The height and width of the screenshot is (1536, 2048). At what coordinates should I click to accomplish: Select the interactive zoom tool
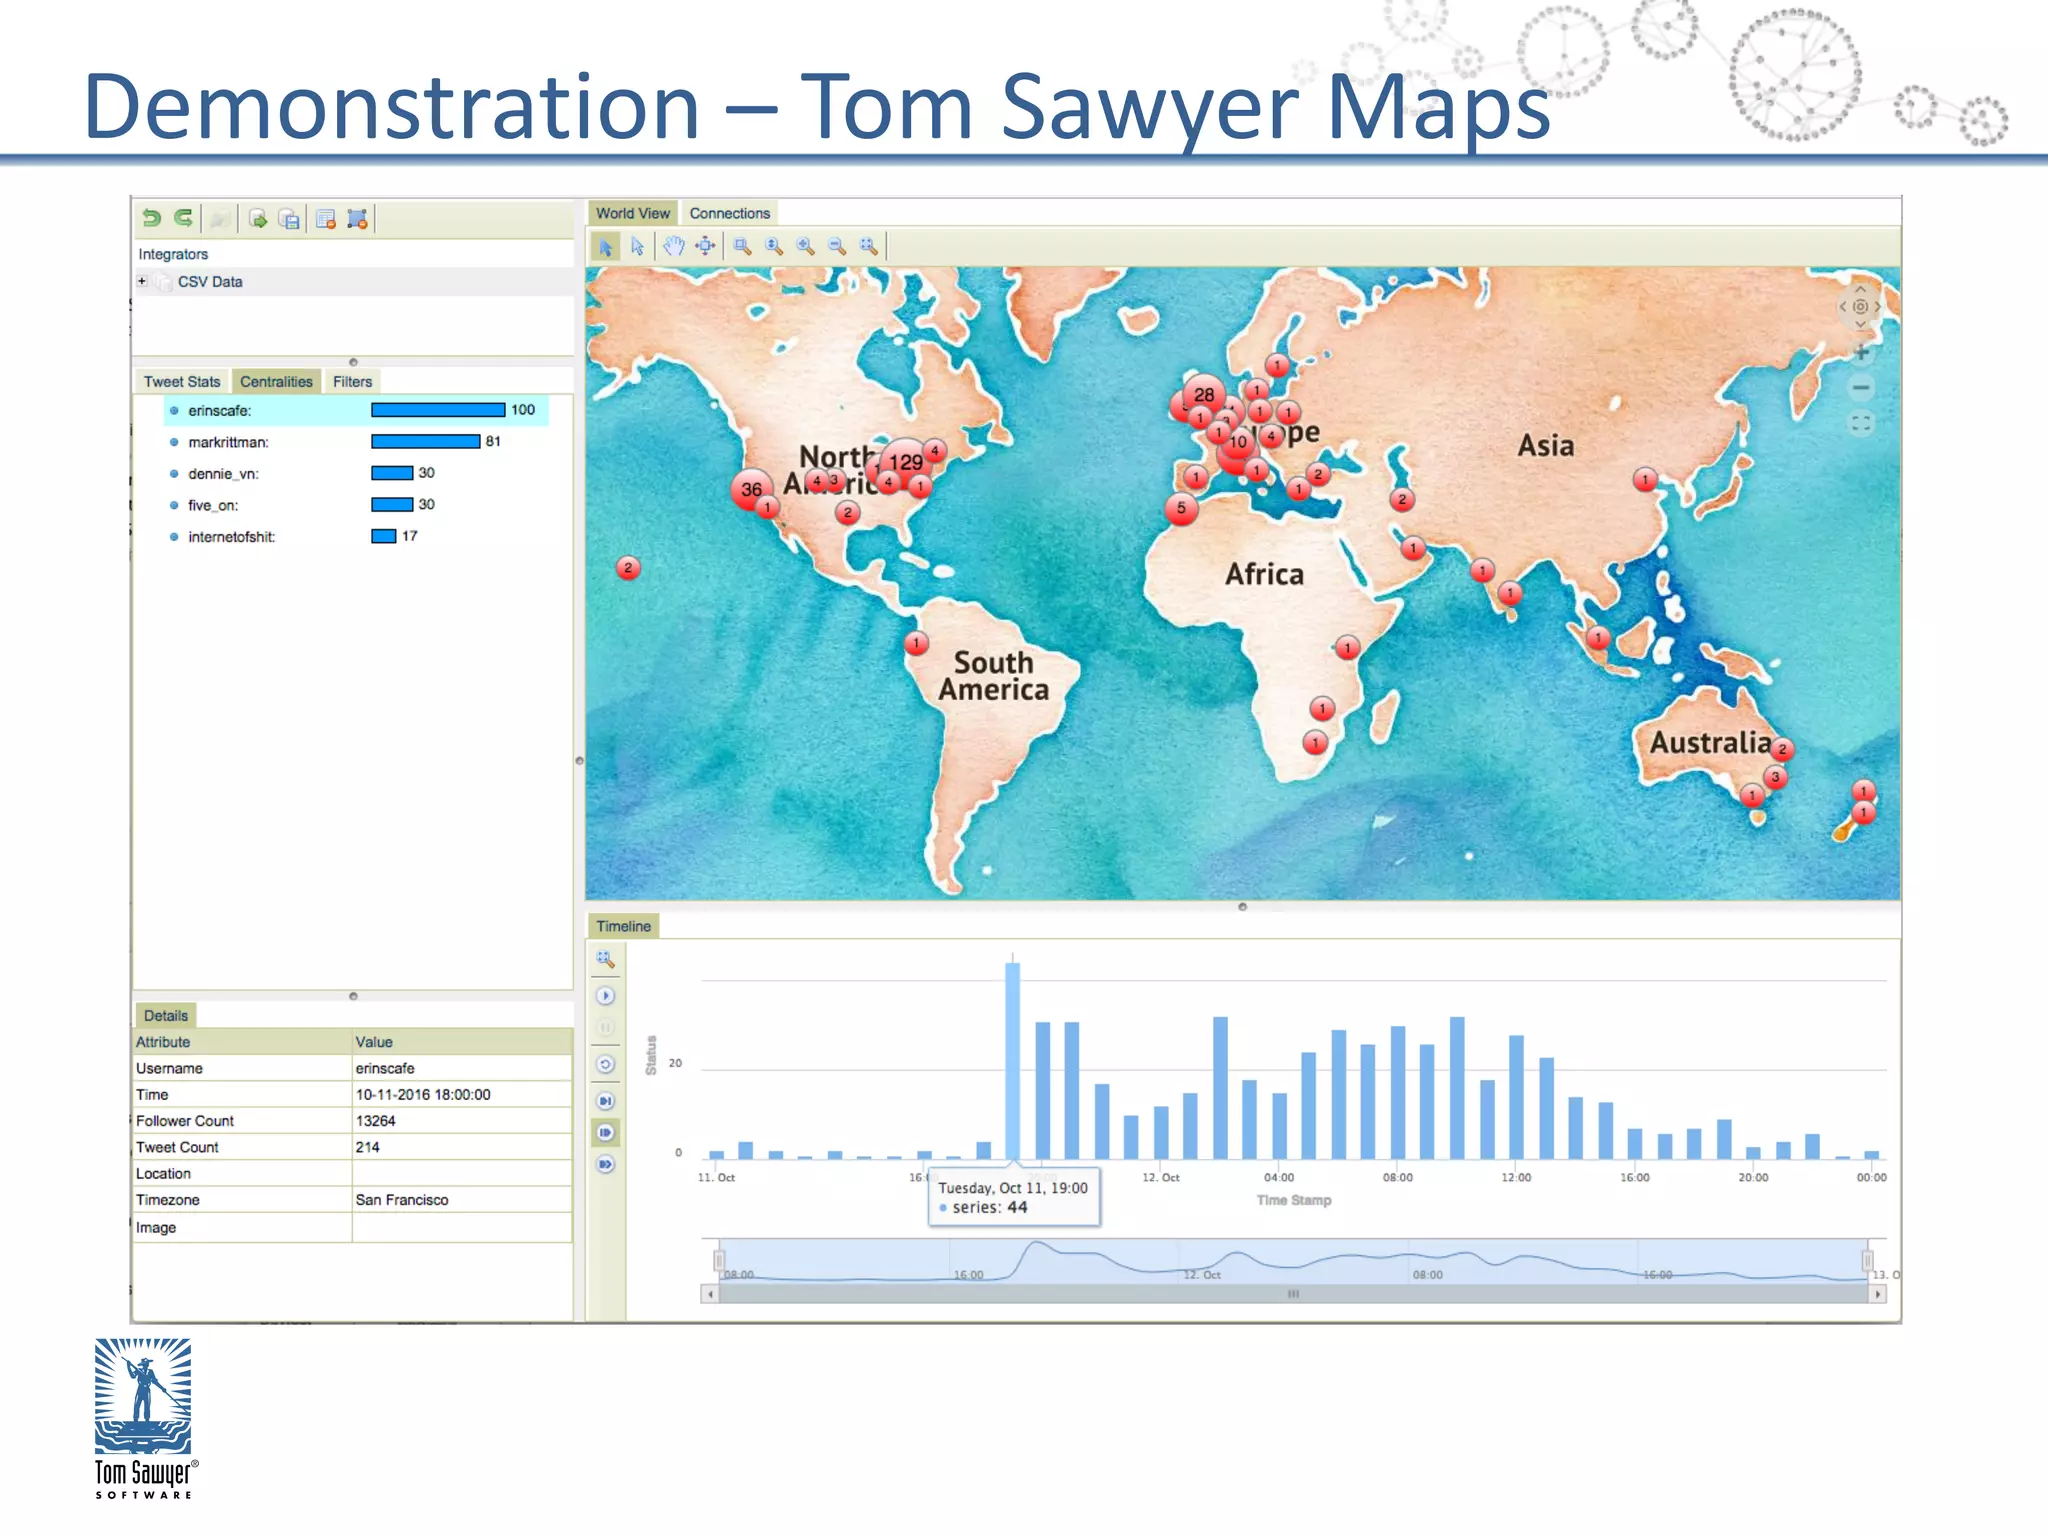pyautogui.click(x=774, y=246)
